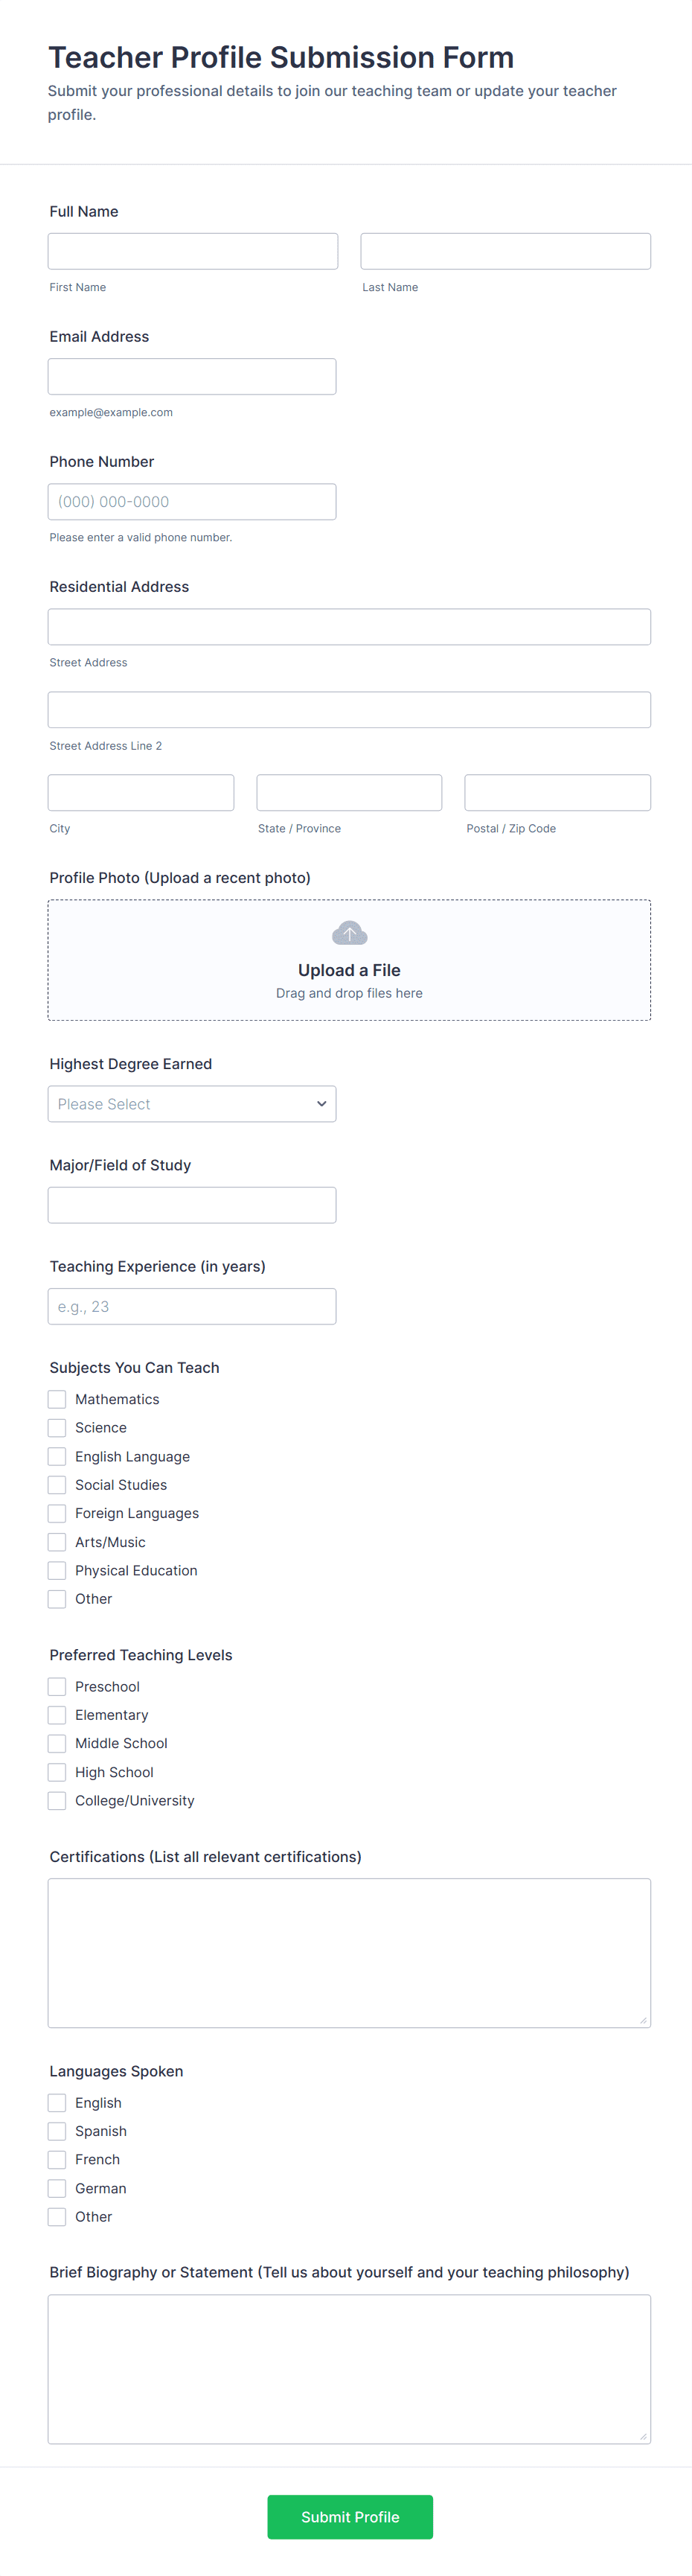Click inside the Certifications text area

(349, 1952)
